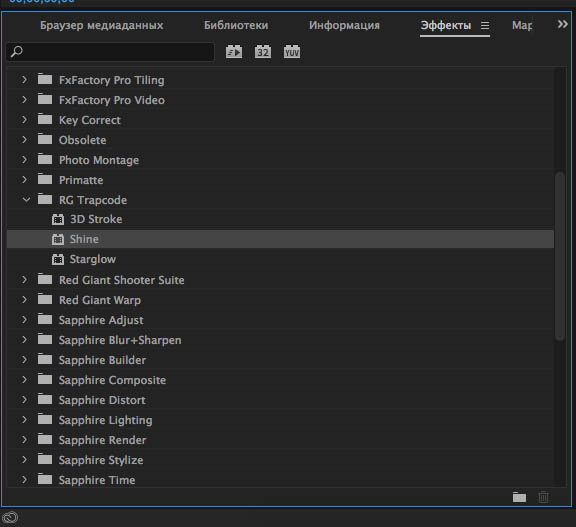Toggle the Accelerated Effects filter icon

point(234,52)
